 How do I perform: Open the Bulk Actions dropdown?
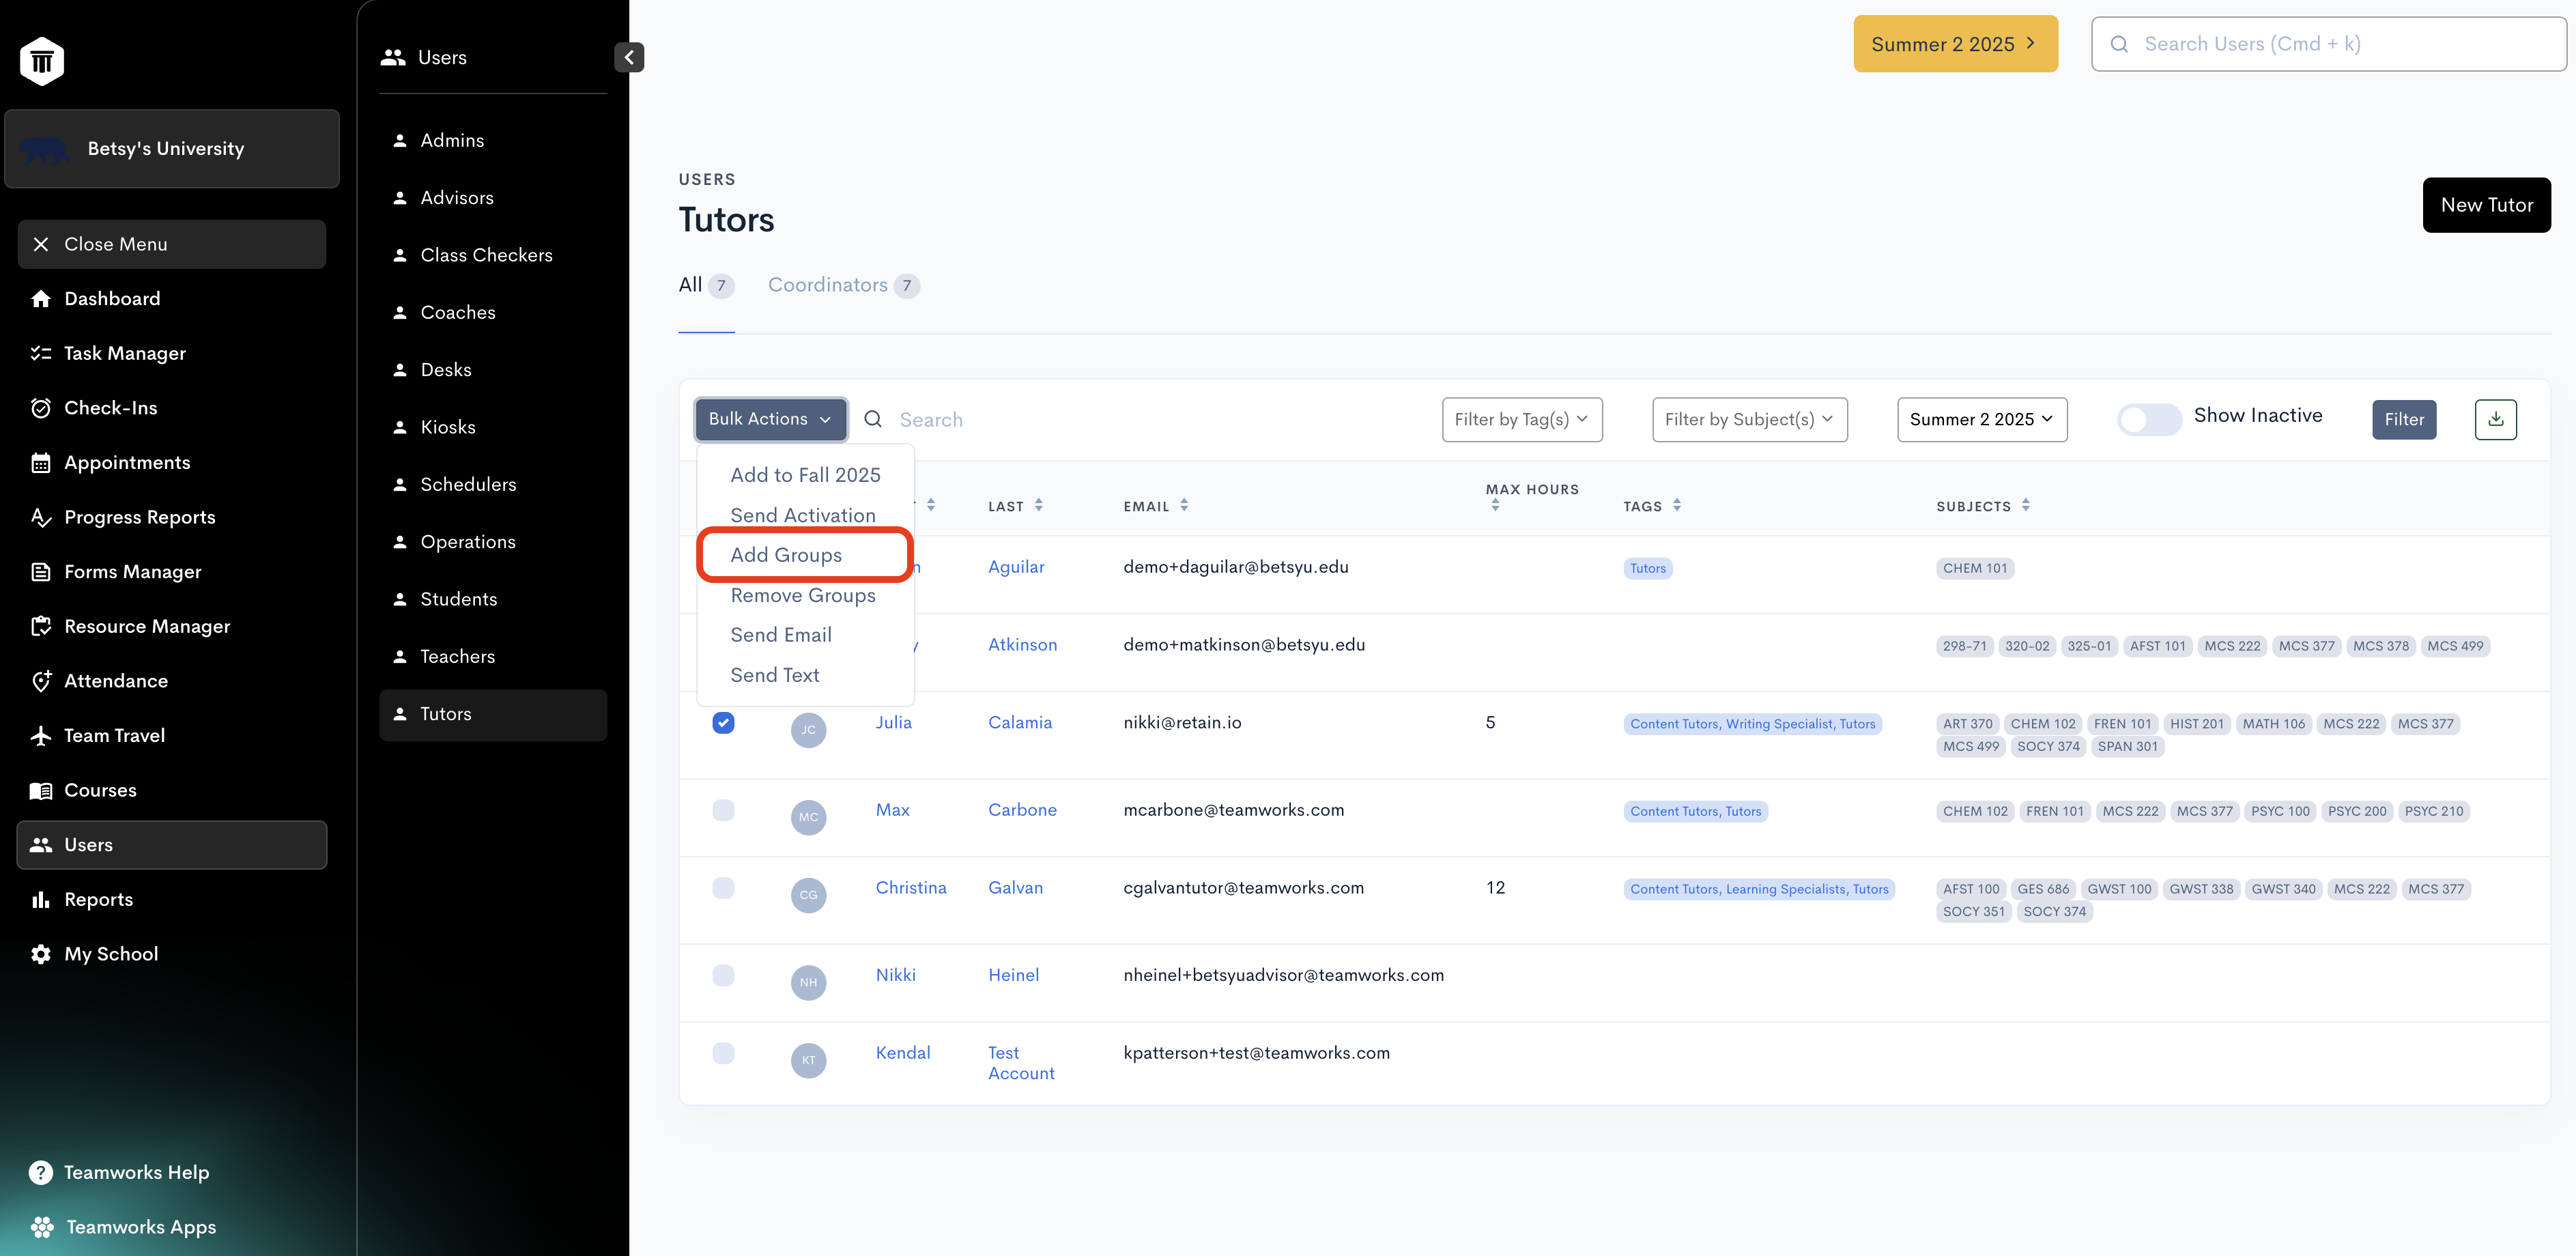click(x=770, y=419)
